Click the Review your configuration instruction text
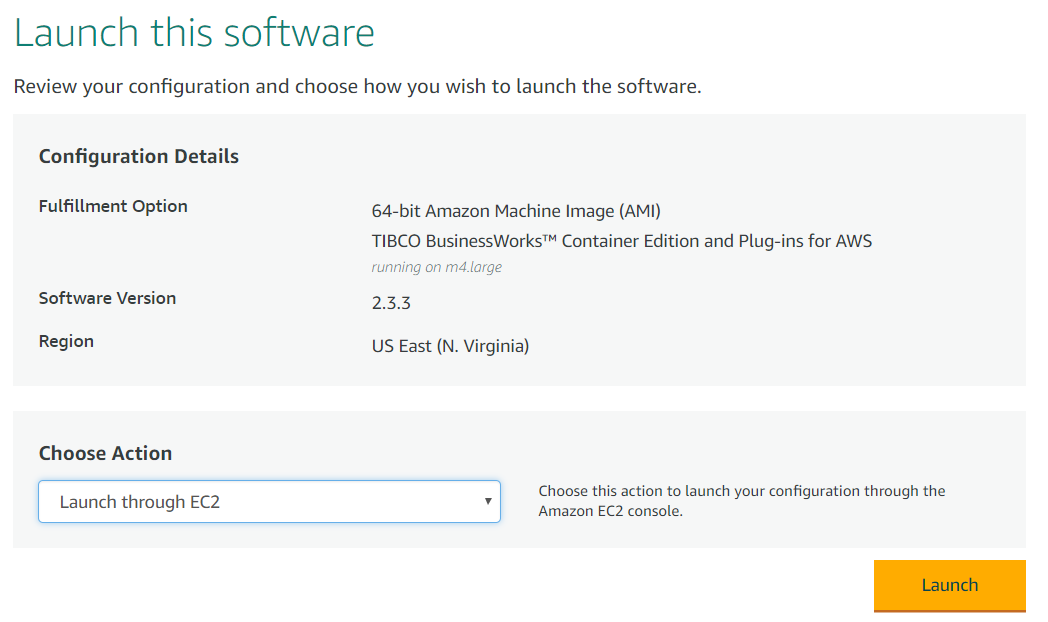Image resolution: width=1048 pixels, height=622 pixels. pos(357,86)
